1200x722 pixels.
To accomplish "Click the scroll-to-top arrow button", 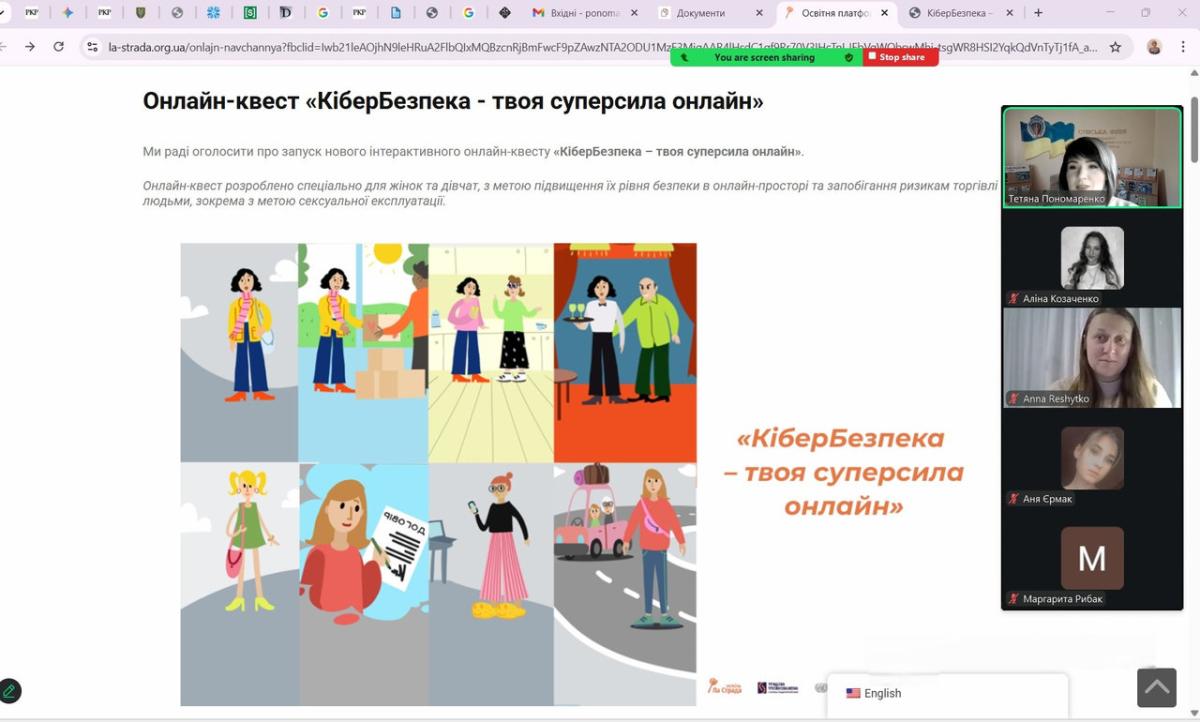I will tap(1156, 687).
